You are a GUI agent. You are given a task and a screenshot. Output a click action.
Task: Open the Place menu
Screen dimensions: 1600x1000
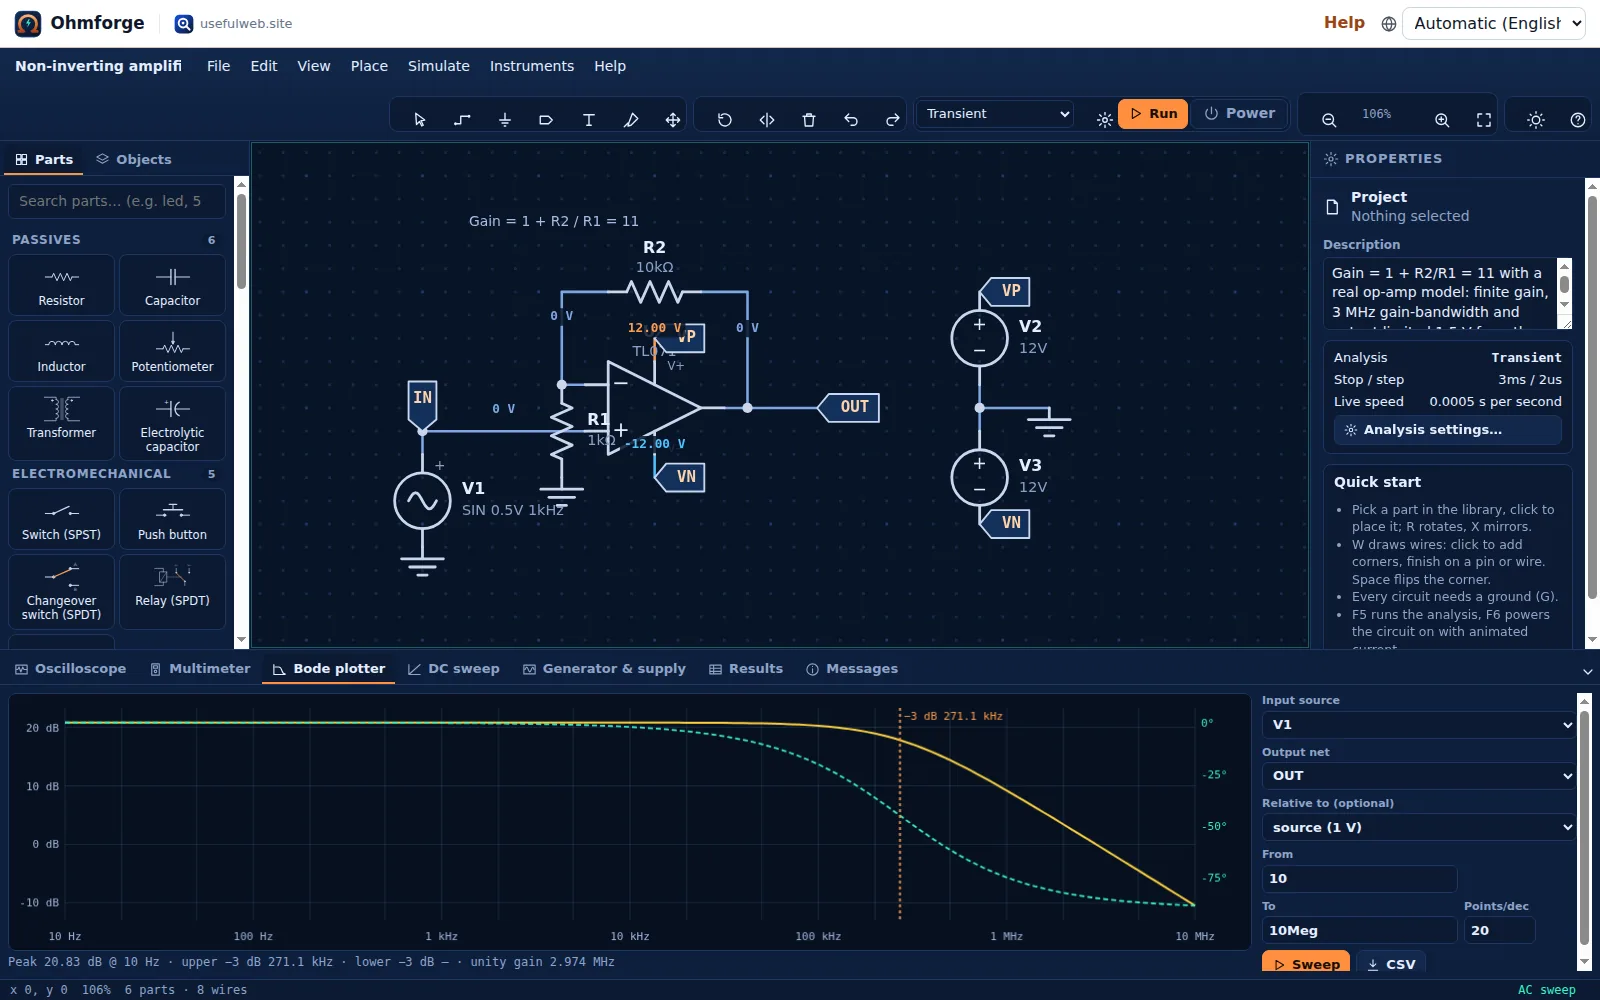tap(369, 66)
